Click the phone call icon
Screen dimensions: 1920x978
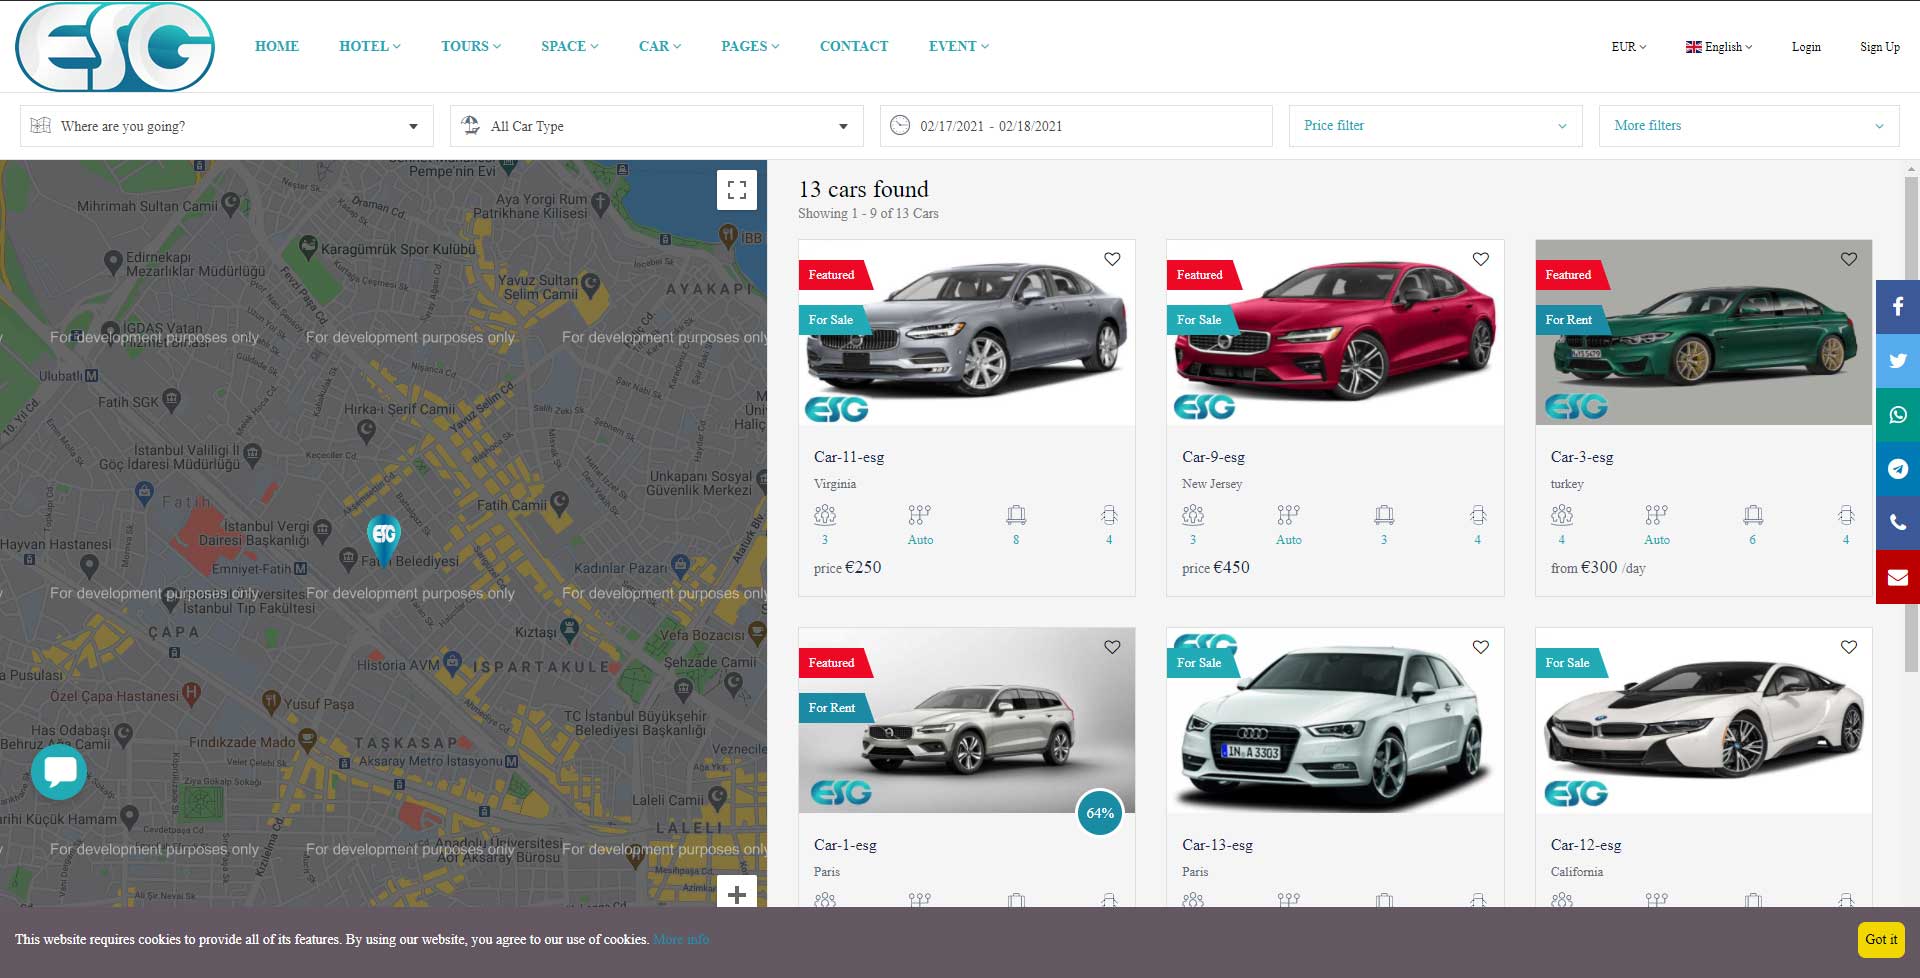(1897, 523)
